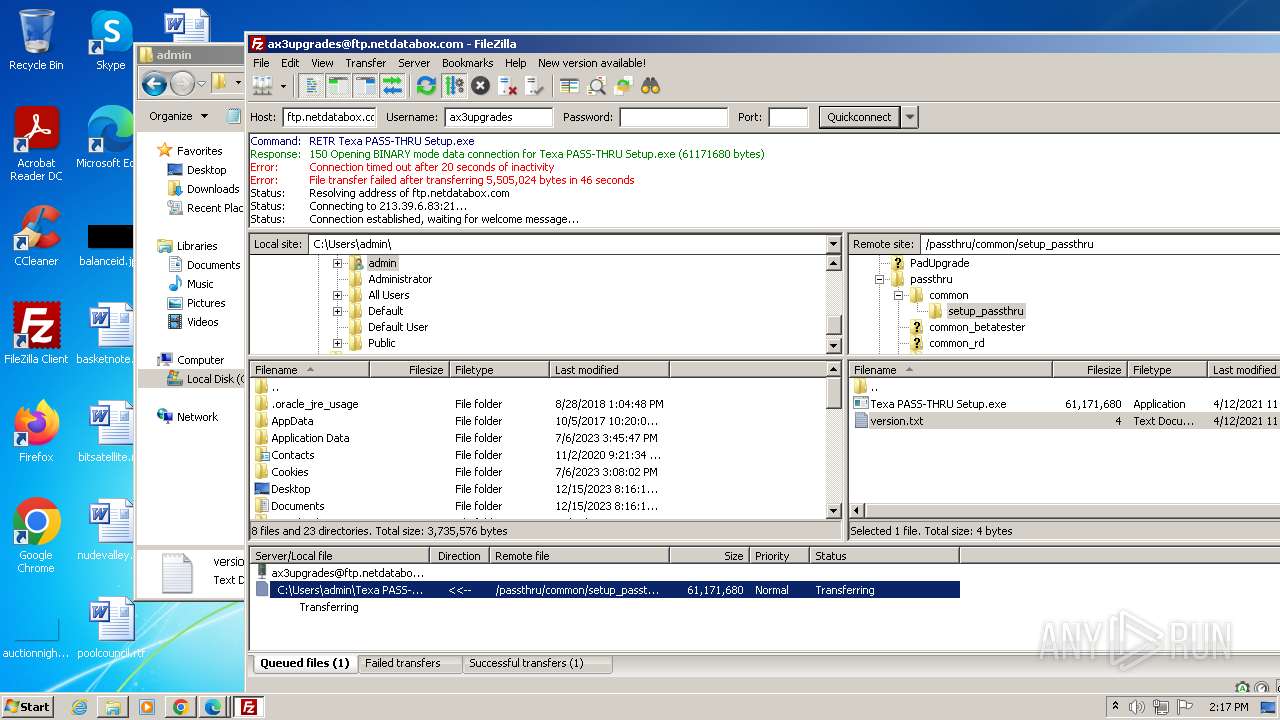Toggle the remote directory tree display

click(365, 86)
